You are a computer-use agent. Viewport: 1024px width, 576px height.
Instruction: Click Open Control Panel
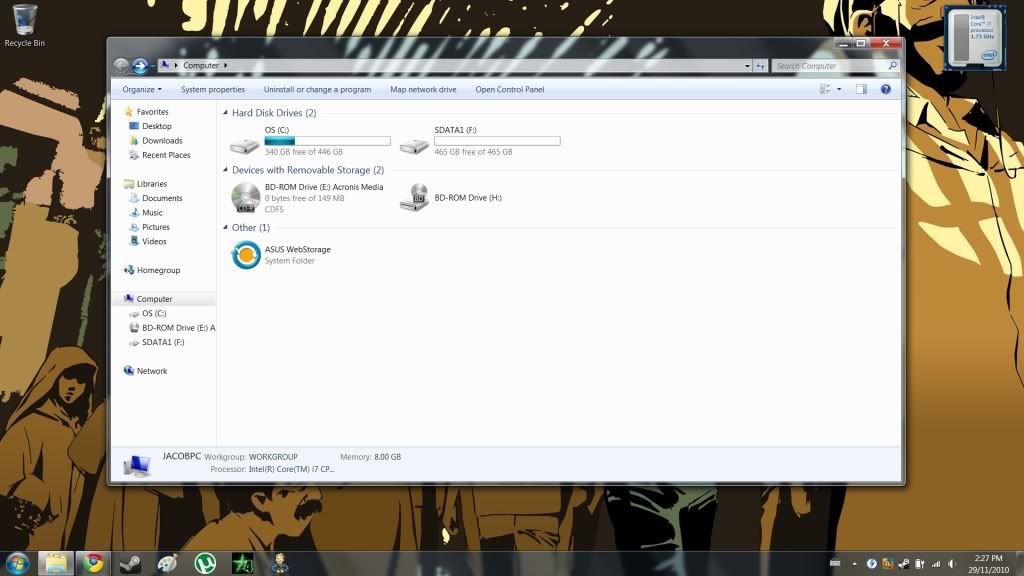[509, 89]
